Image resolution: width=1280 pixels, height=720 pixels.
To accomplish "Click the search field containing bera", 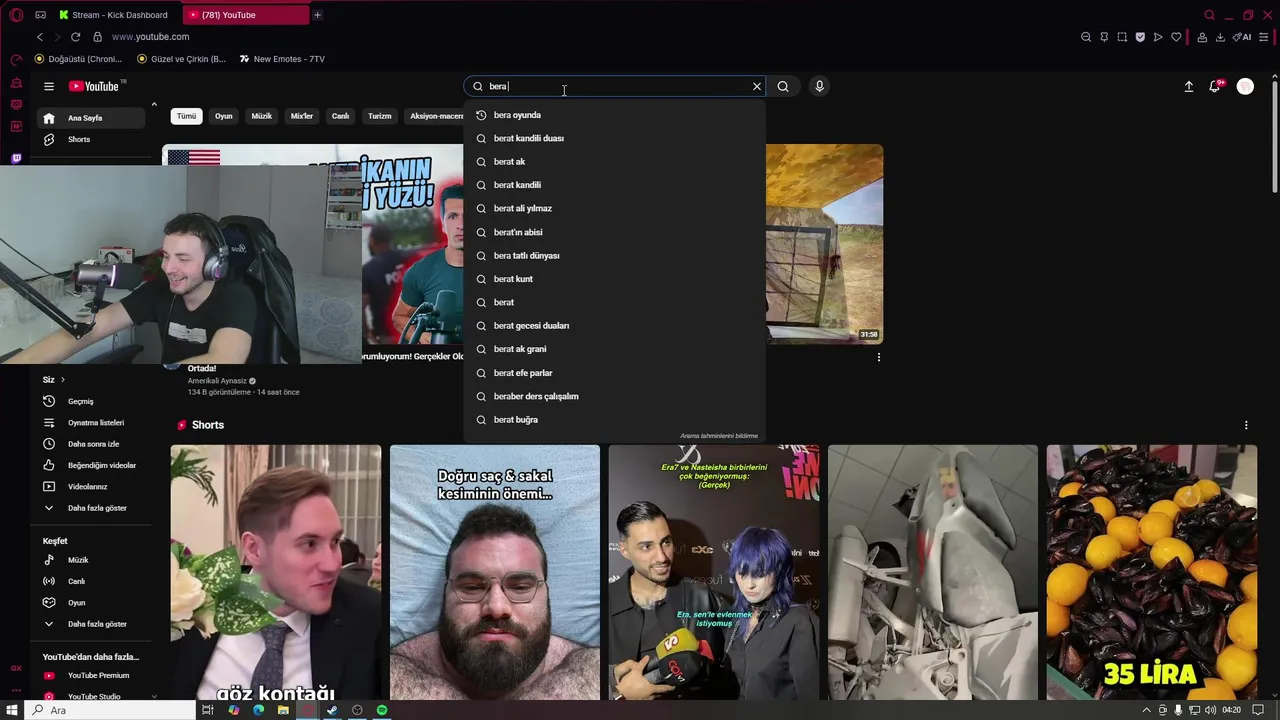I will tap(615, 86).
